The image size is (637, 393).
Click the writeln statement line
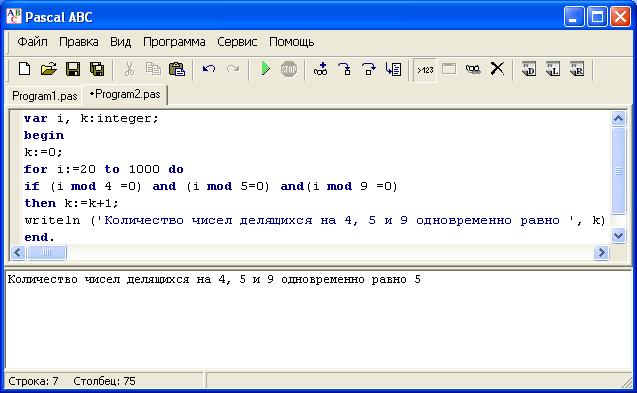tap(315, 220)
